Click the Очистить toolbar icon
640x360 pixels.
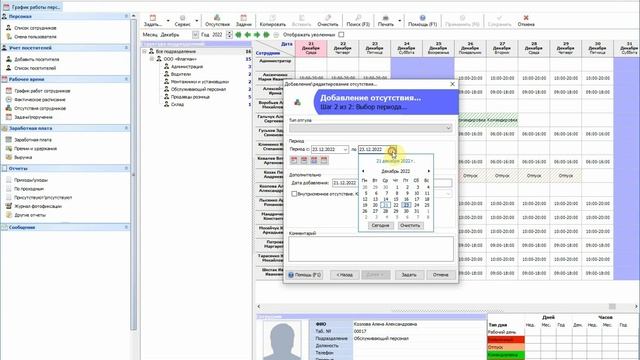coord(328,20)
